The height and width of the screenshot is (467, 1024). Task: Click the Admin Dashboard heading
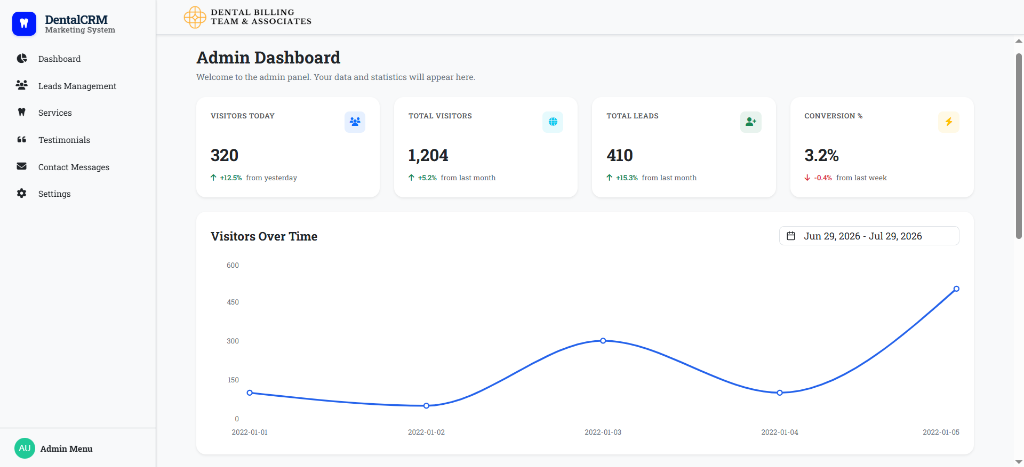[x=268, y=57]
